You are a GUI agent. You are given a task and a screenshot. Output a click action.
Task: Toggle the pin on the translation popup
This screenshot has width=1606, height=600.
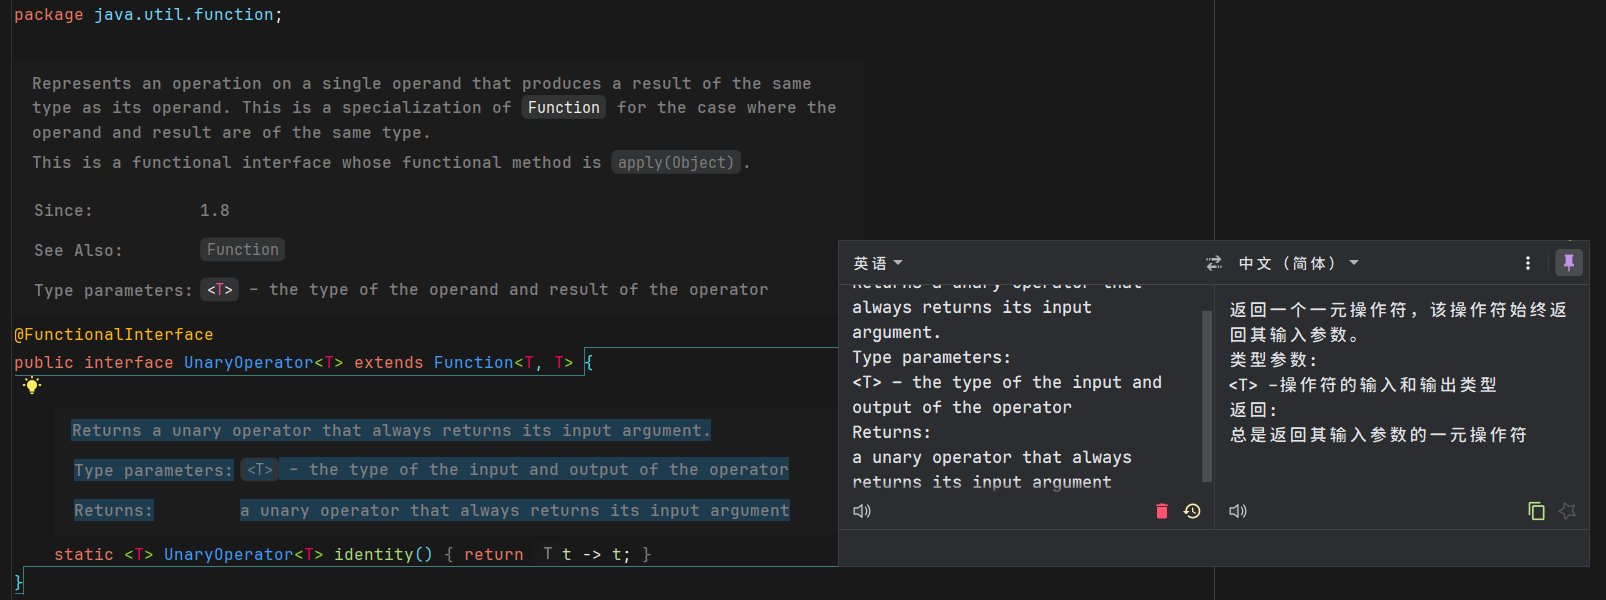point(1568,263)
